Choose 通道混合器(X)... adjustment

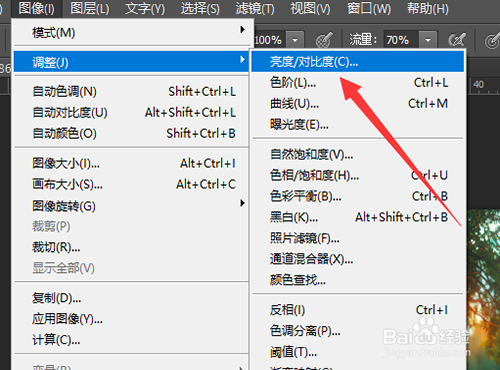pyautogui.click(x=358, y=259)
